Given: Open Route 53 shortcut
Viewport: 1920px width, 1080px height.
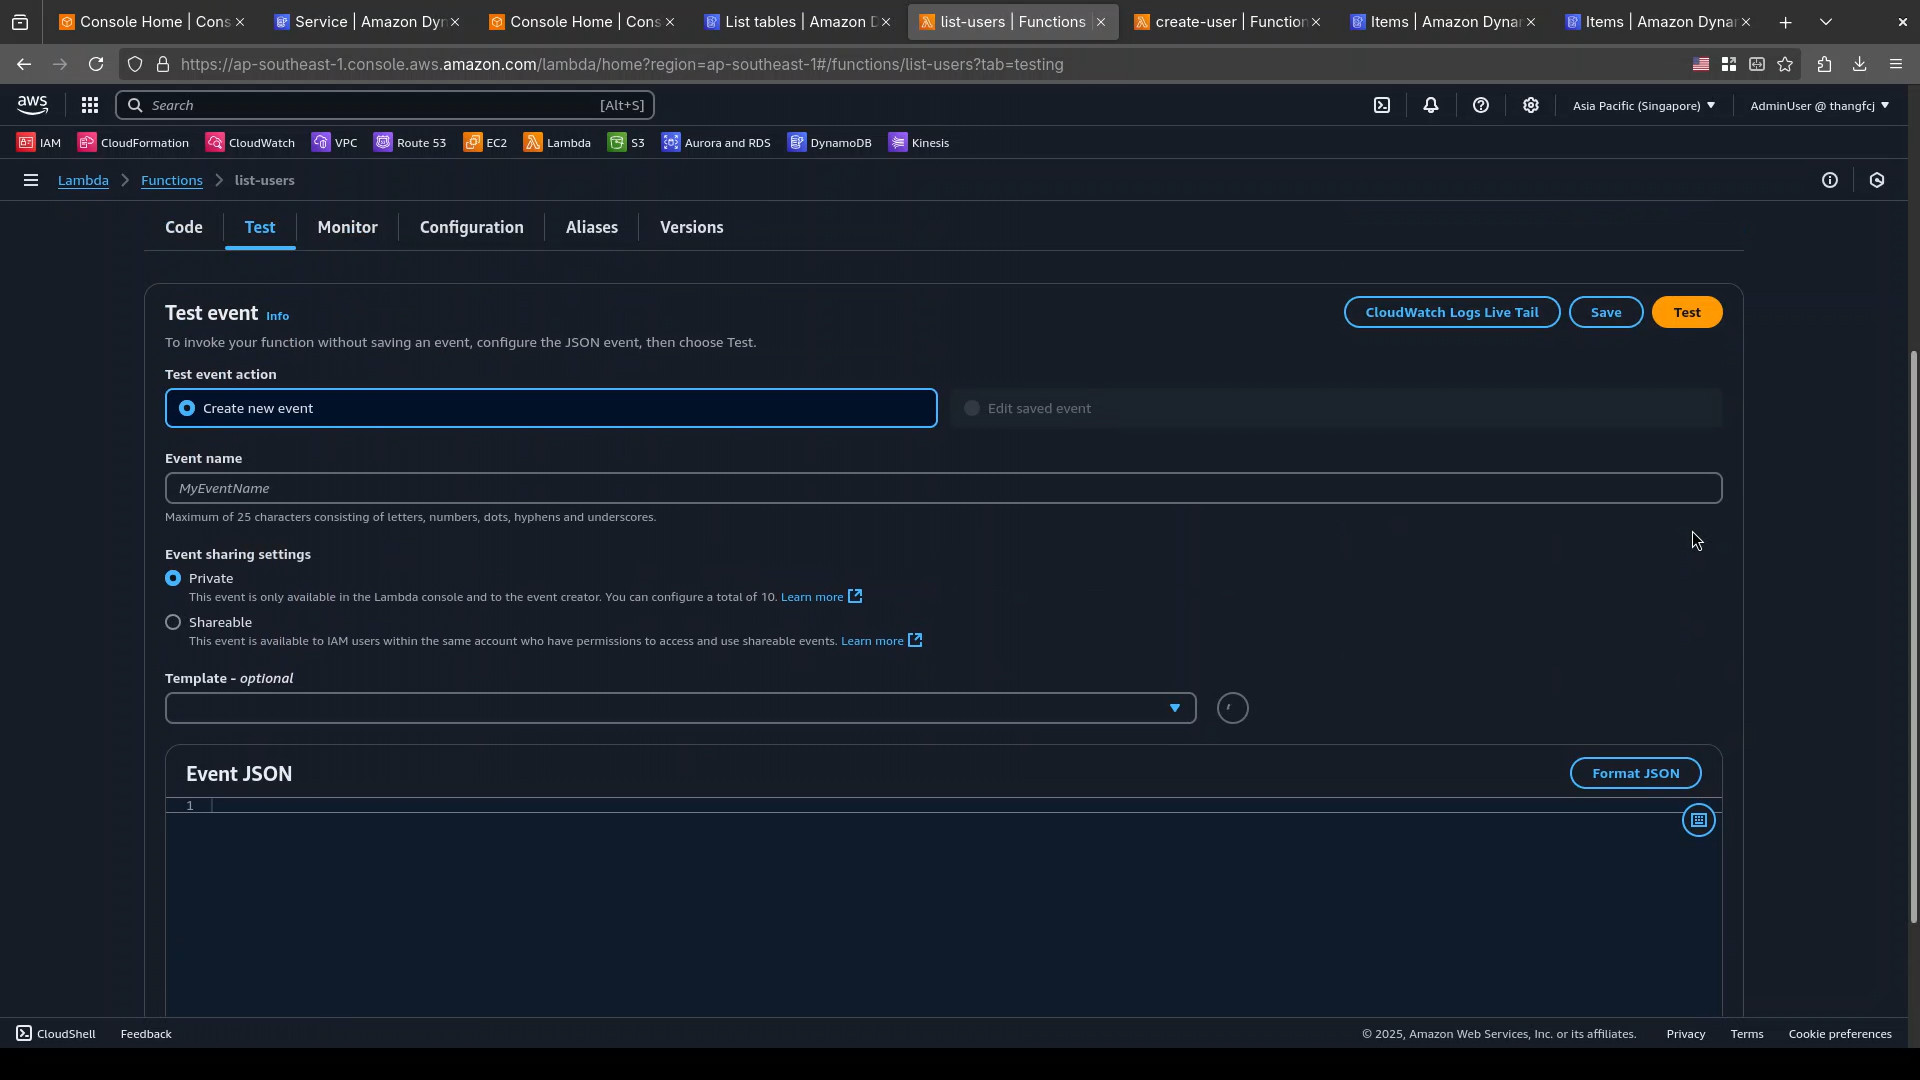Looking at the screenshot, I should pyautogui.click(x=410, y=143).
